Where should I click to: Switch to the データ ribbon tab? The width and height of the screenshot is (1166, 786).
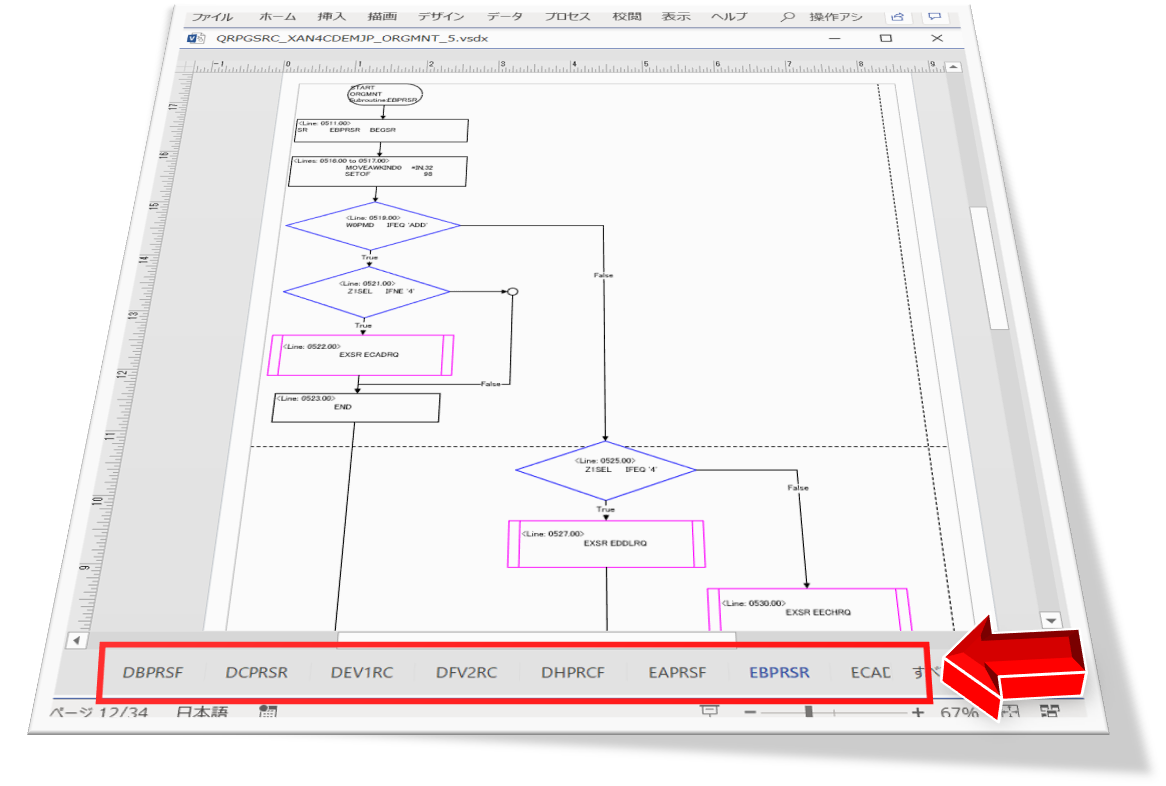[x=505, y=16]
